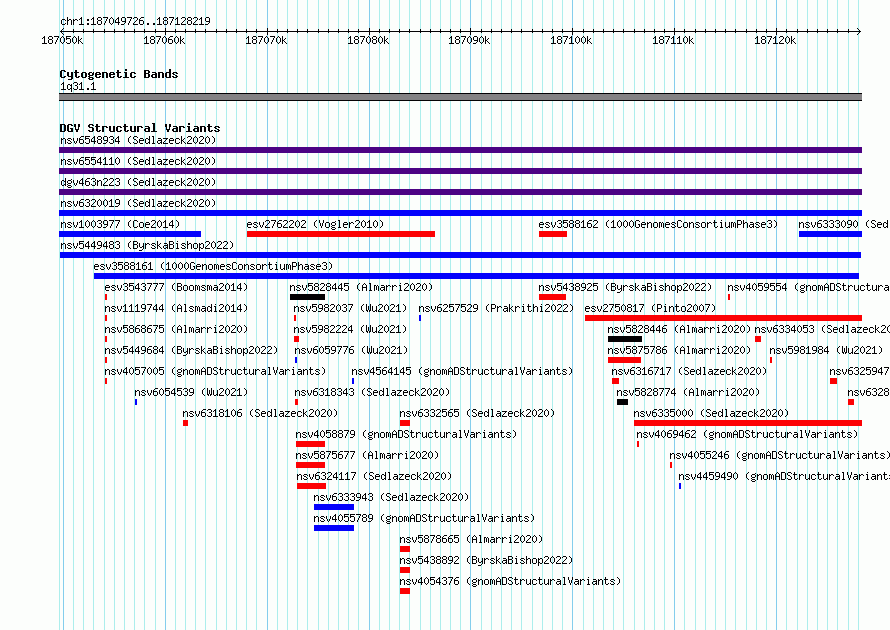This screenshot has height=630, width=890.
Task: Click the nsv6318343 (Sedlazeck2020) label
Action: point(372,392)
